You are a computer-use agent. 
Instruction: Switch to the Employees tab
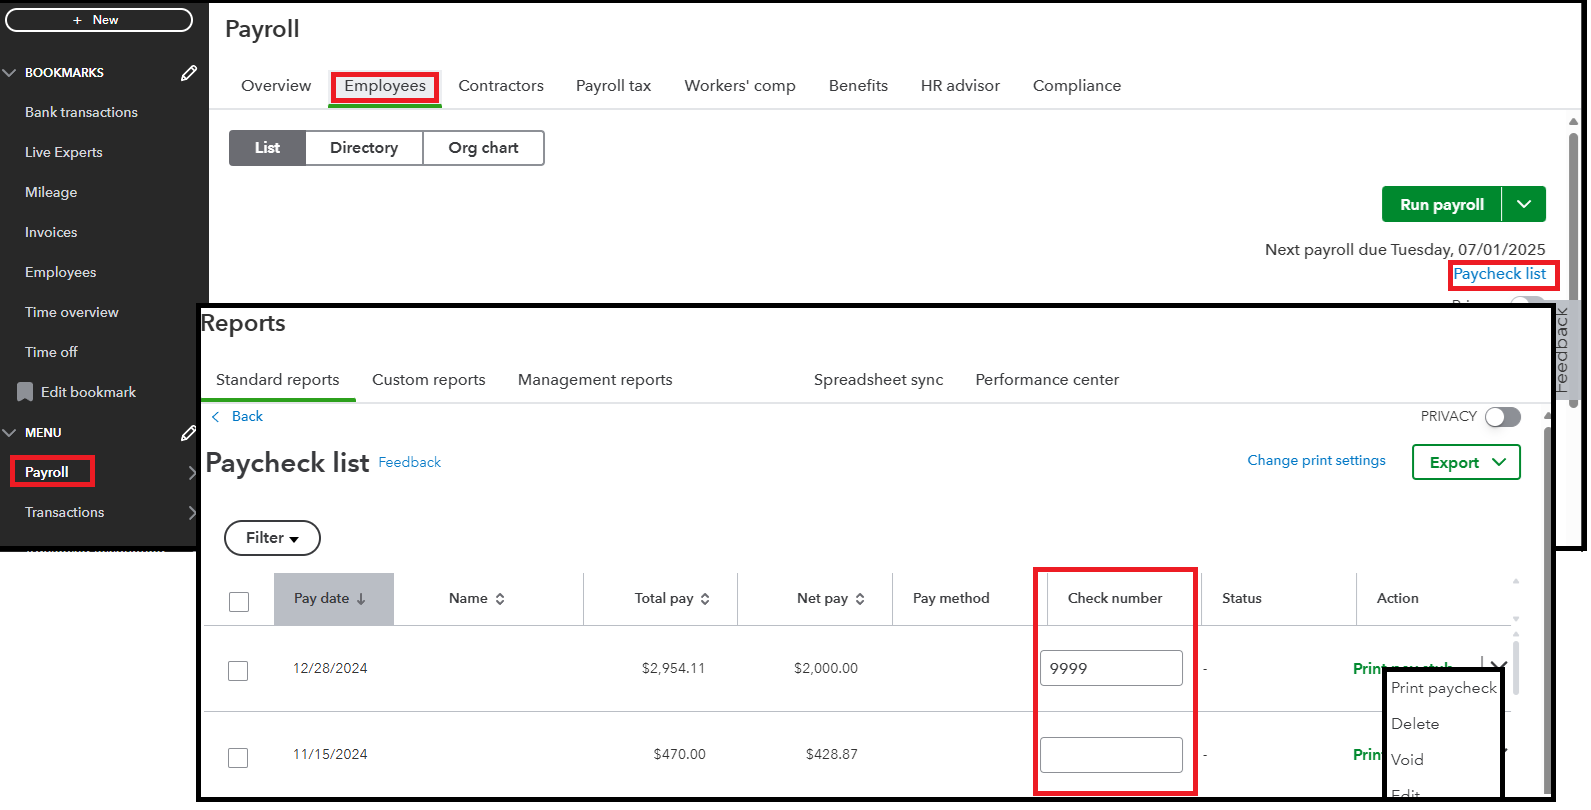385,86
